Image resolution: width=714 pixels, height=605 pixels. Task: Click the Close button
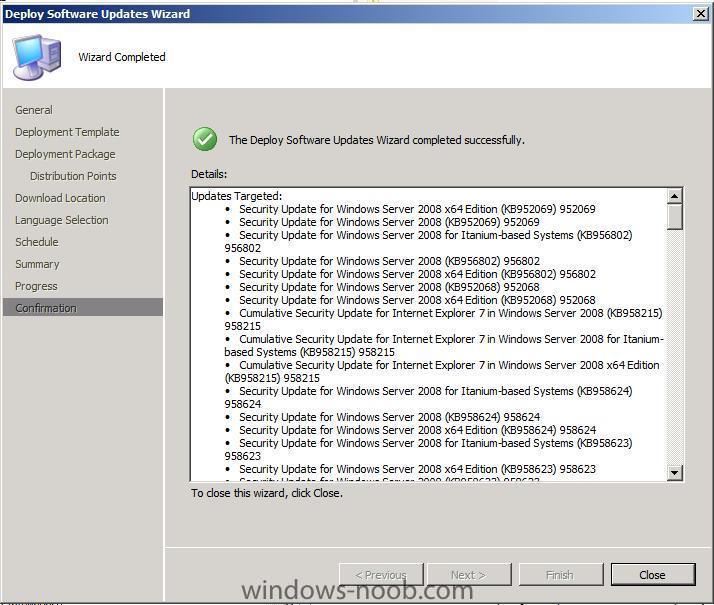coord(653,575)
